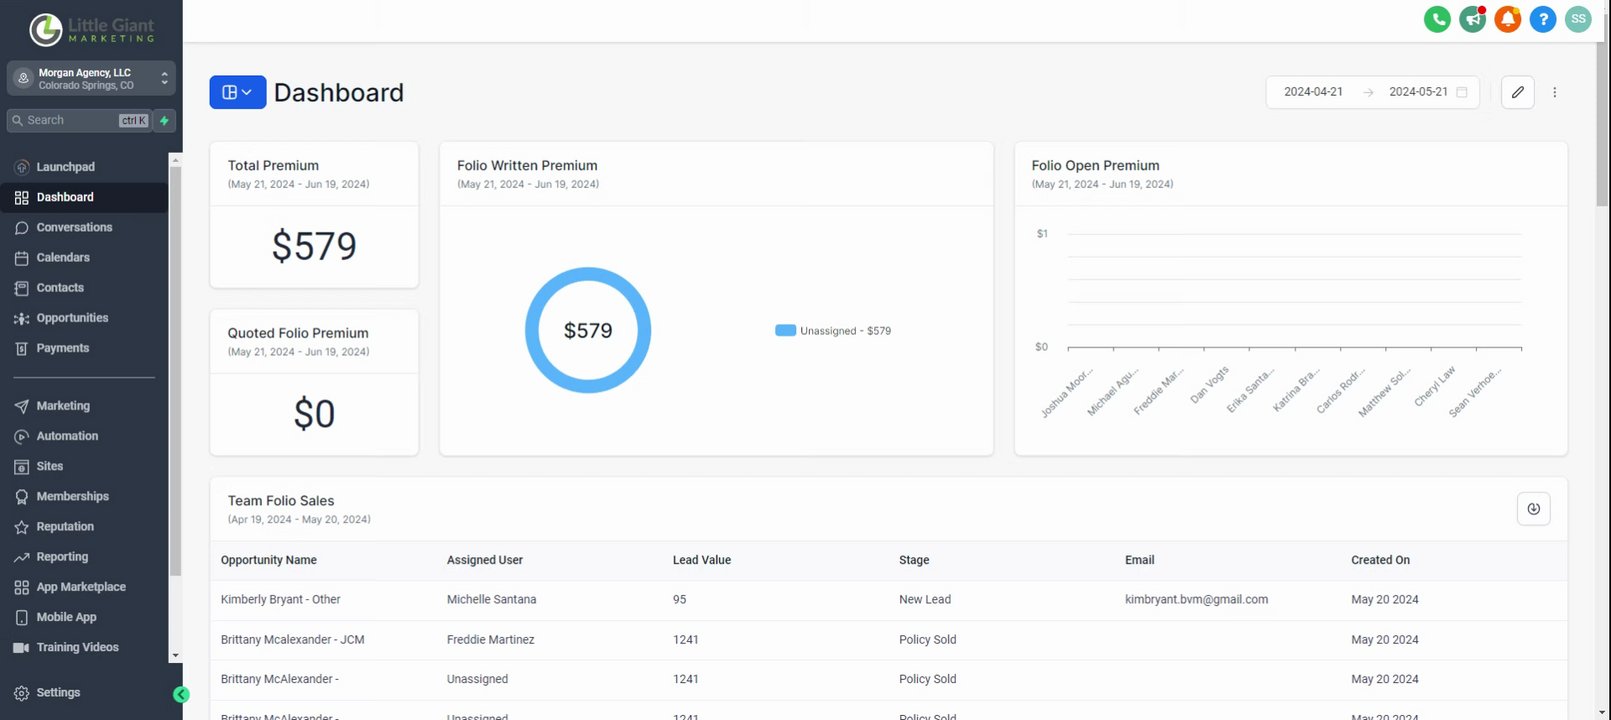Click the Opportunity Name column header
The image size is (1611, 720).
point(269,560)
